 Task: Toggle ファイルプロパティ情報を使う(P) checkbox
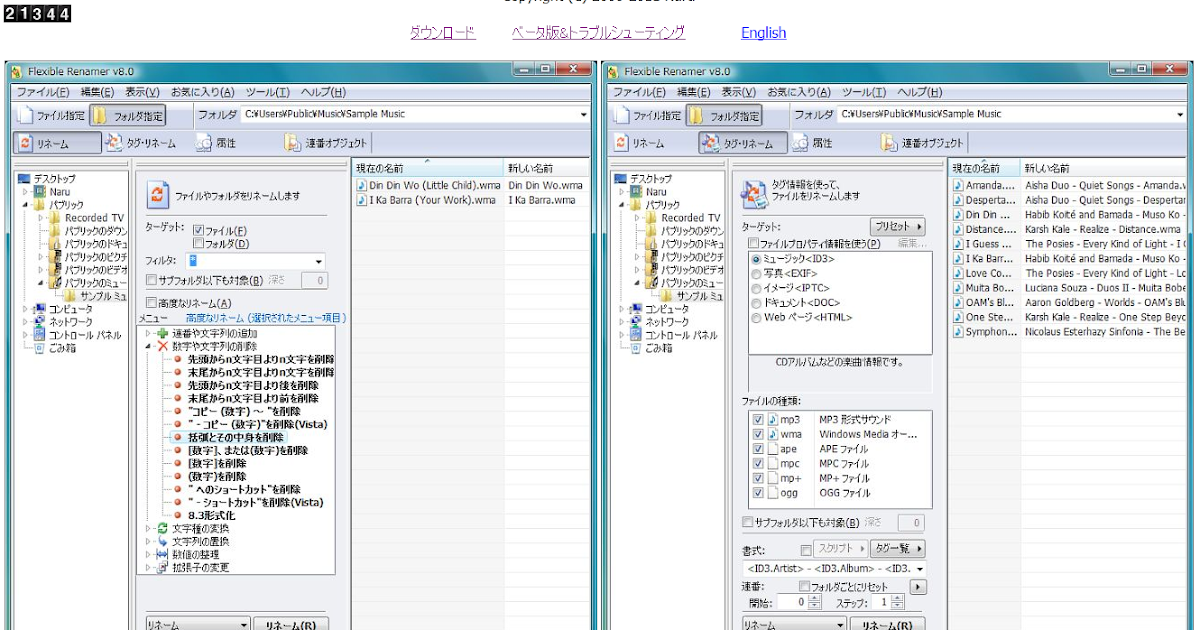pyautogui.click(x=754, y=243)
